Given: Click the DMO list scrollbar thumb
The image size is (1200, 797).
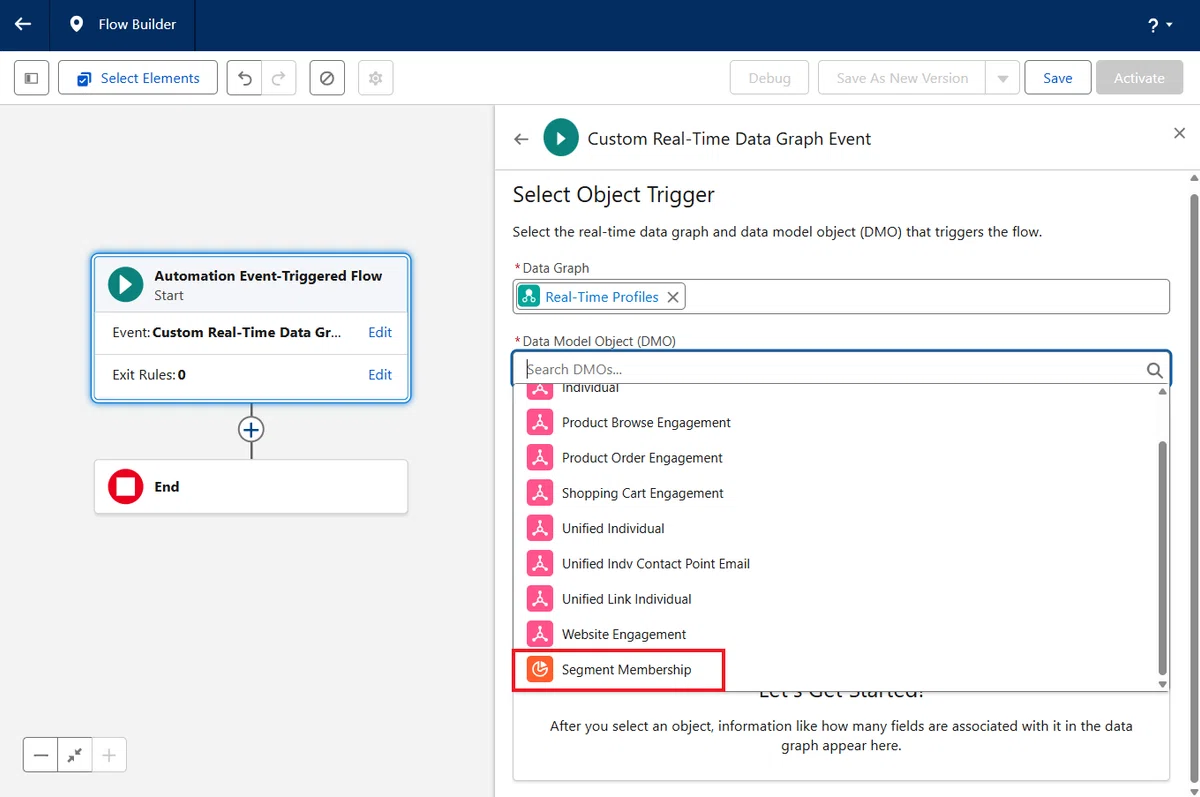Looking at the screenshot, I should (x=1162, y=557).
